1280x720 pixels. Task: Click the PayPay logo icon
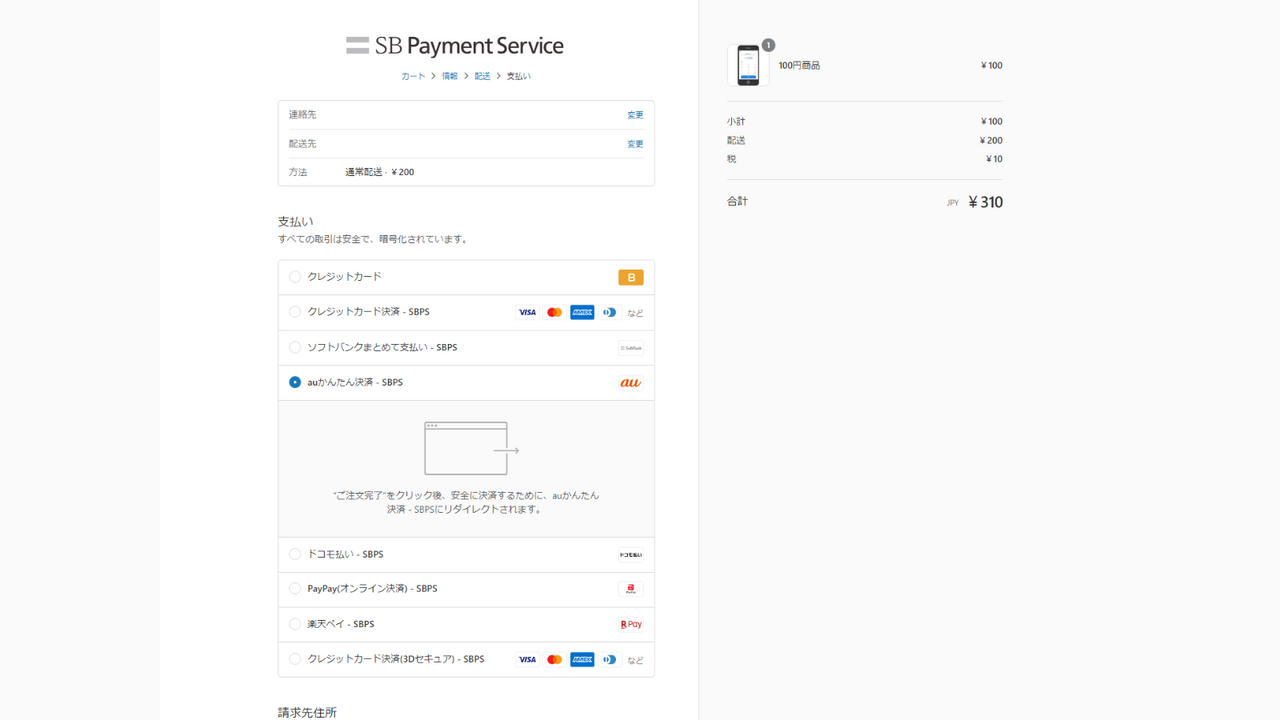tap(631, 590)
